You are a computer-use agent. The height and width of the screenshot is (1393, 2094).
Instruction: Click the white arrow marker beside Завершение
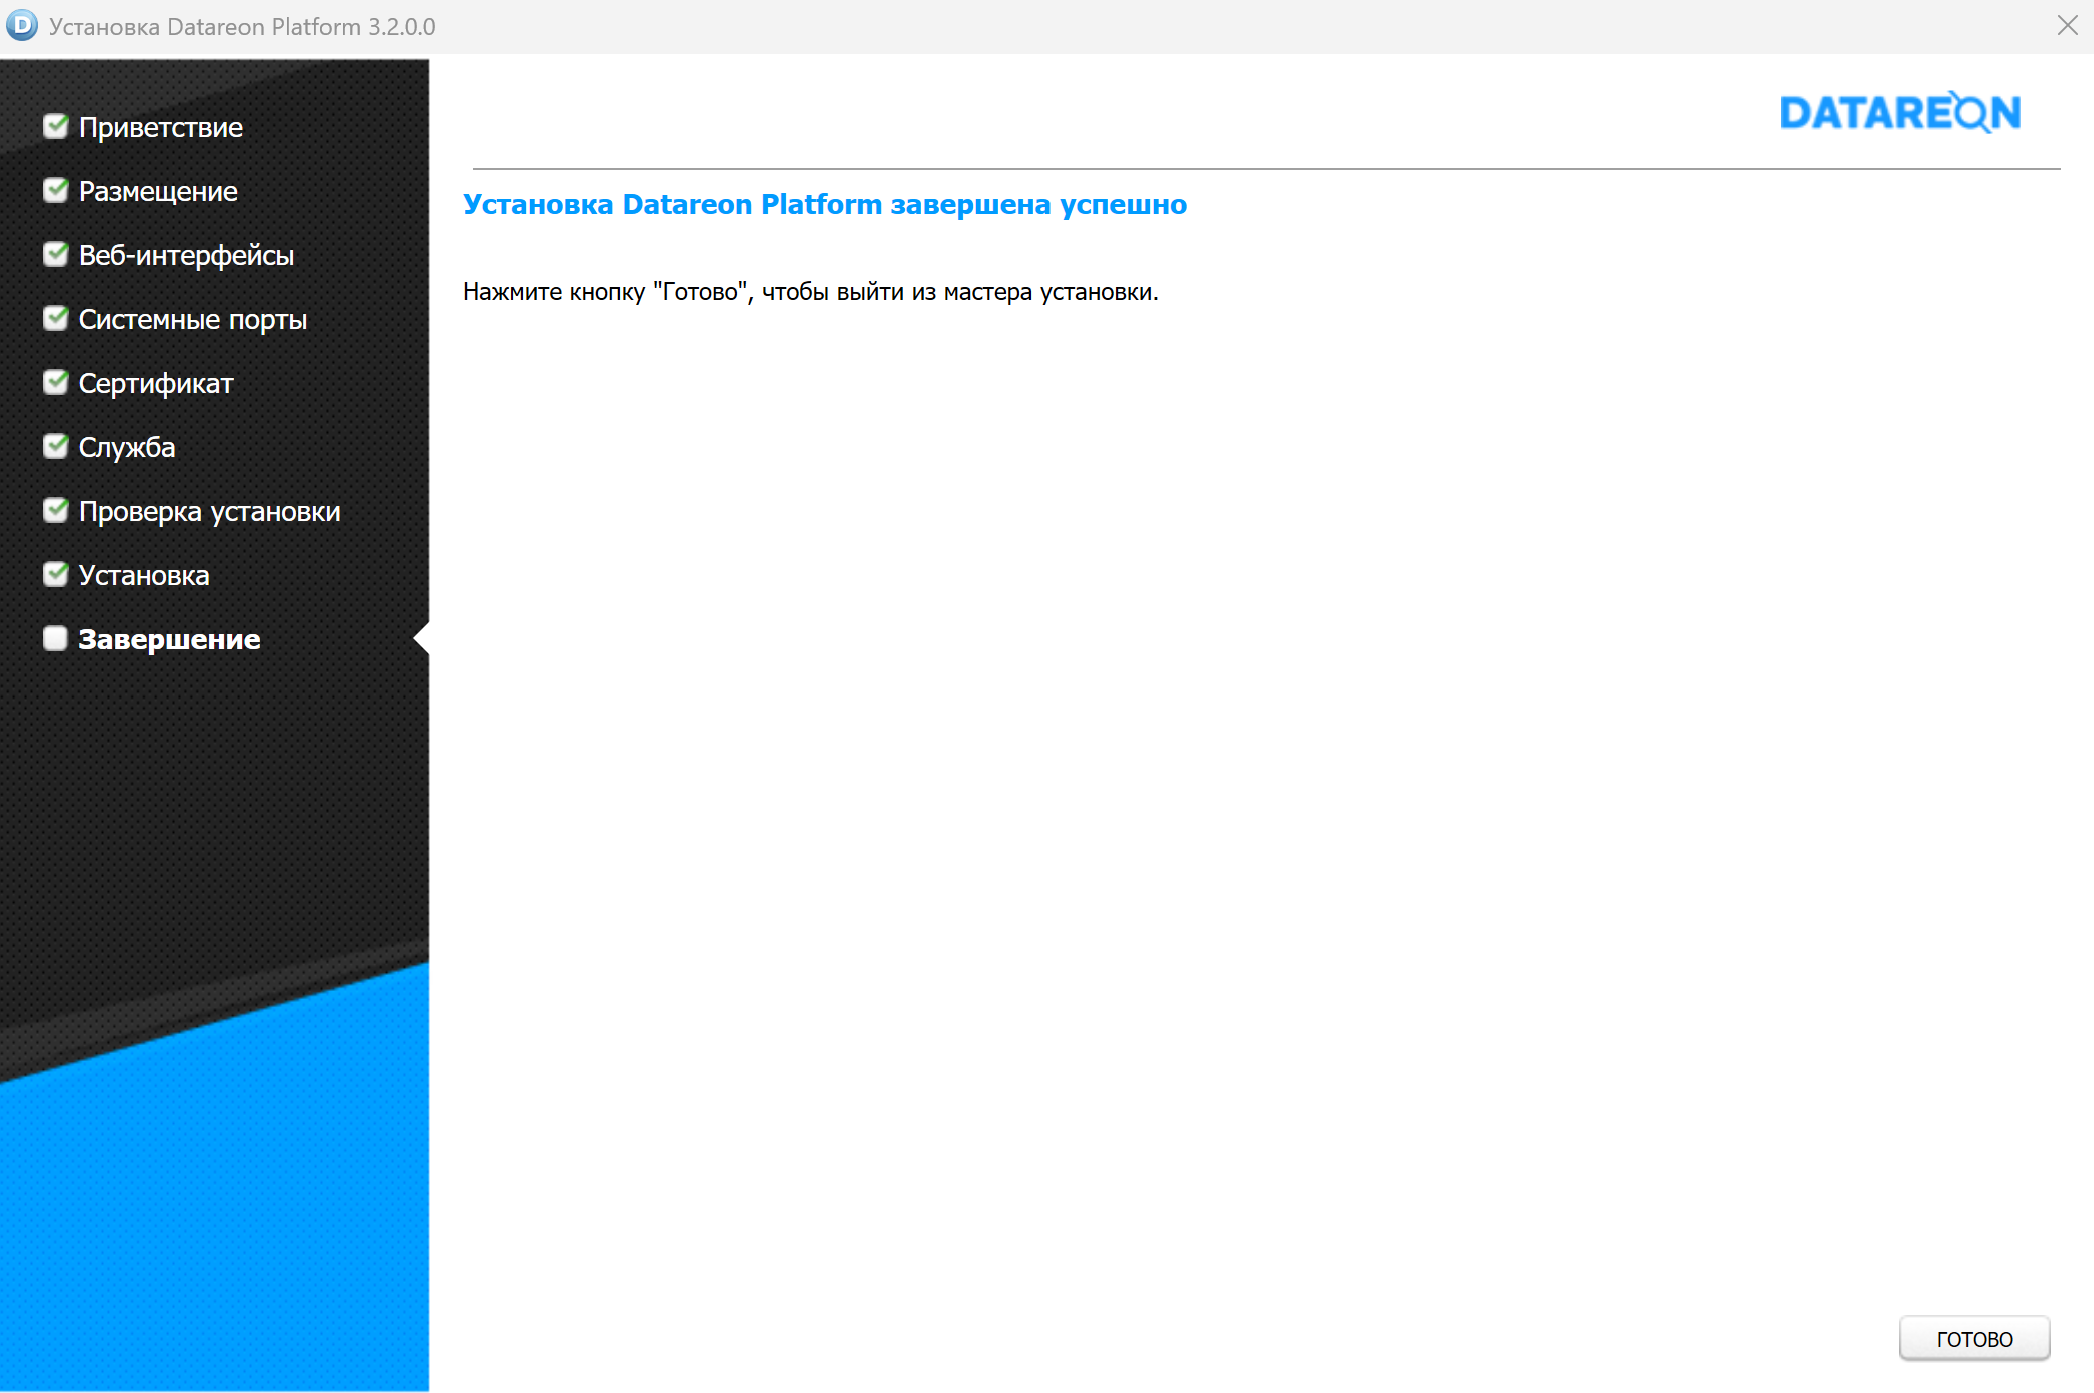pyautogui.click(x=422, y=638)
